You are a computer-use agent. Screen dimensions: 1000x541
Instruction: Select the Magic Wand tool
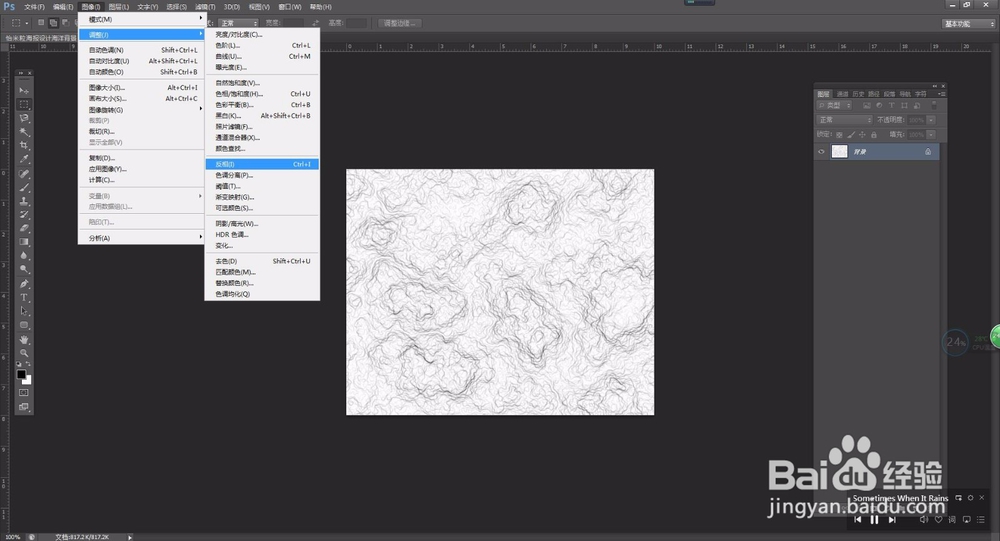[24, 132]
